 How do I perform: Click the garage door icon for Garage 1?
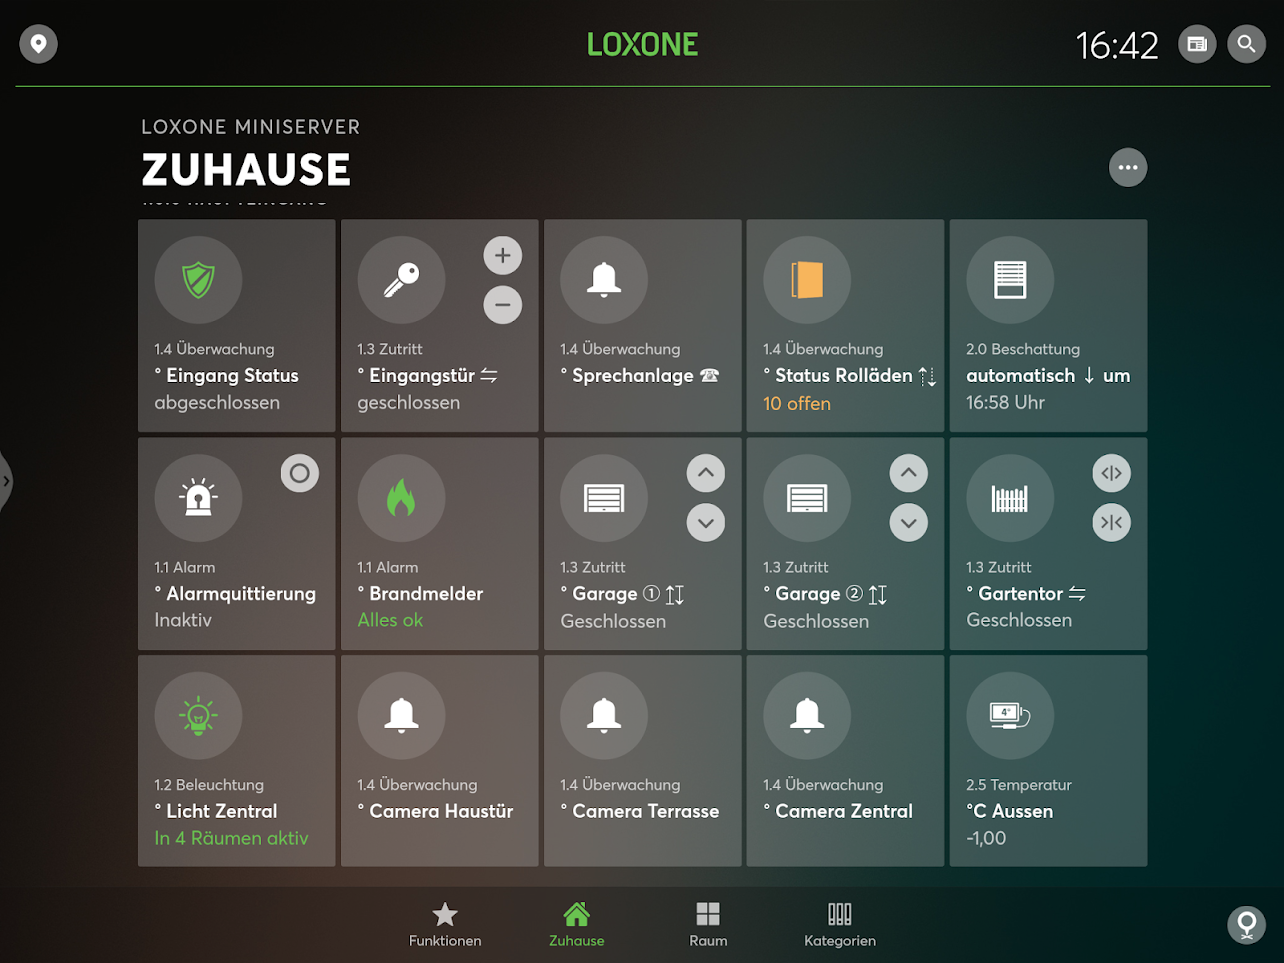coord(604,498)
